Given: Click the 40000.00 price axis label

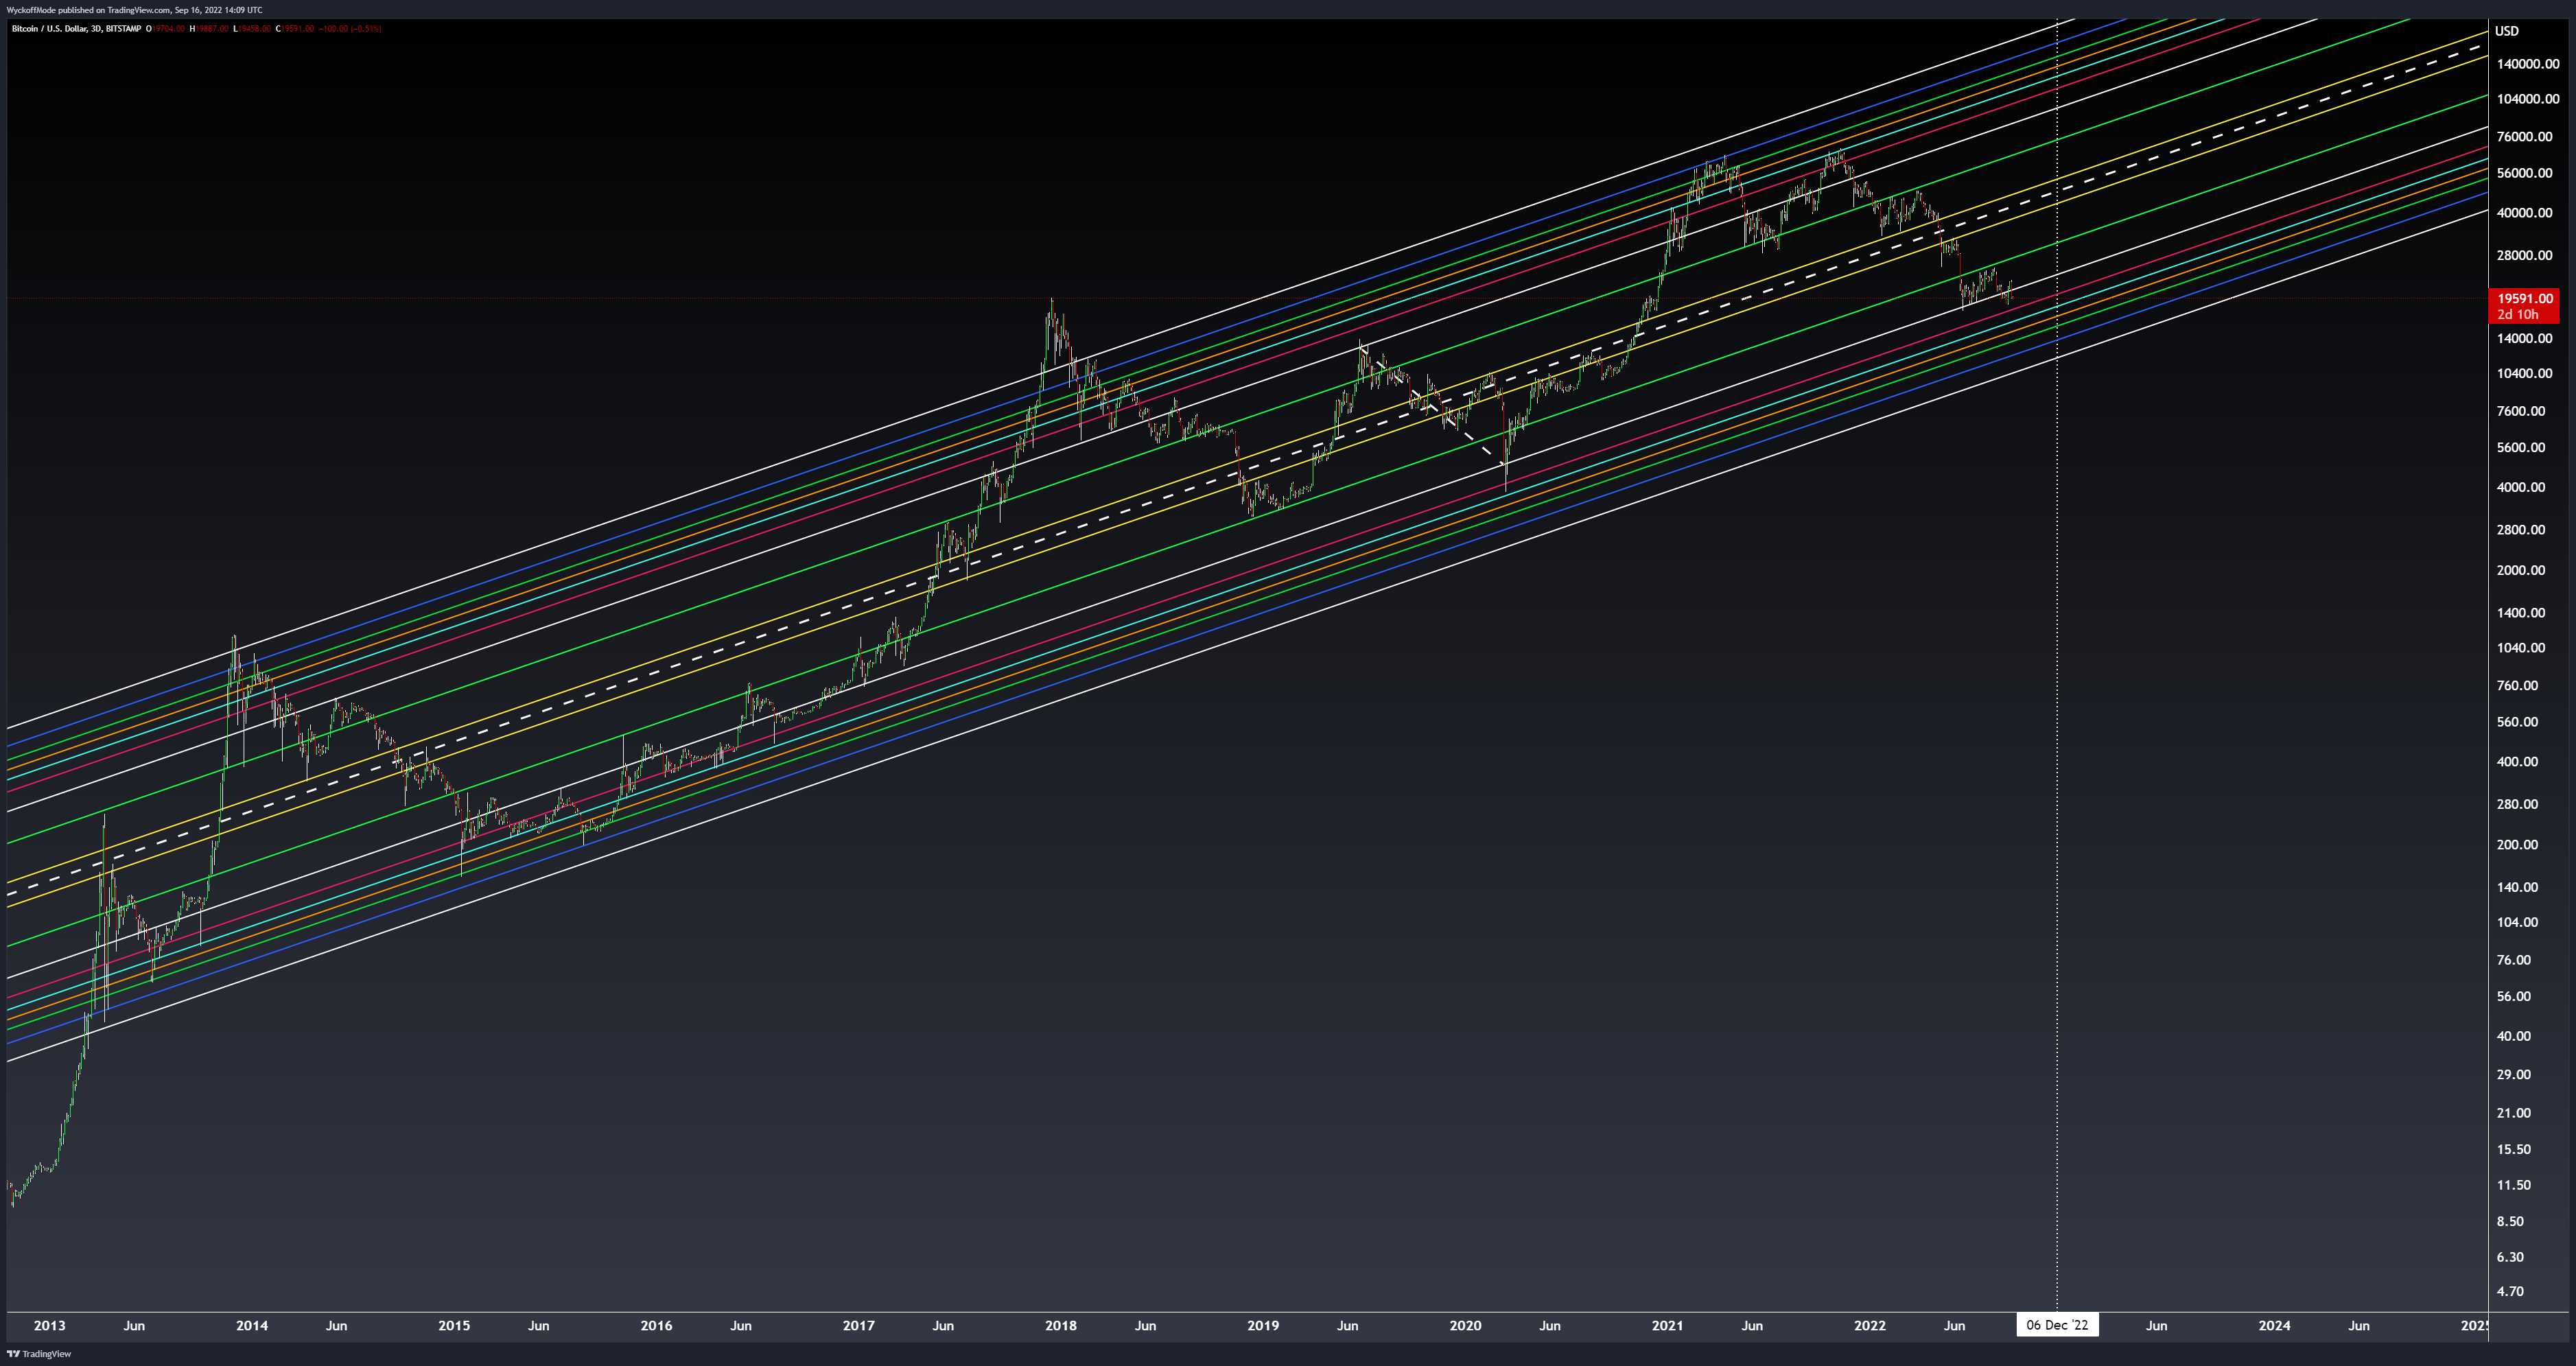Looking at the screenshot, I should point(2524,213).
